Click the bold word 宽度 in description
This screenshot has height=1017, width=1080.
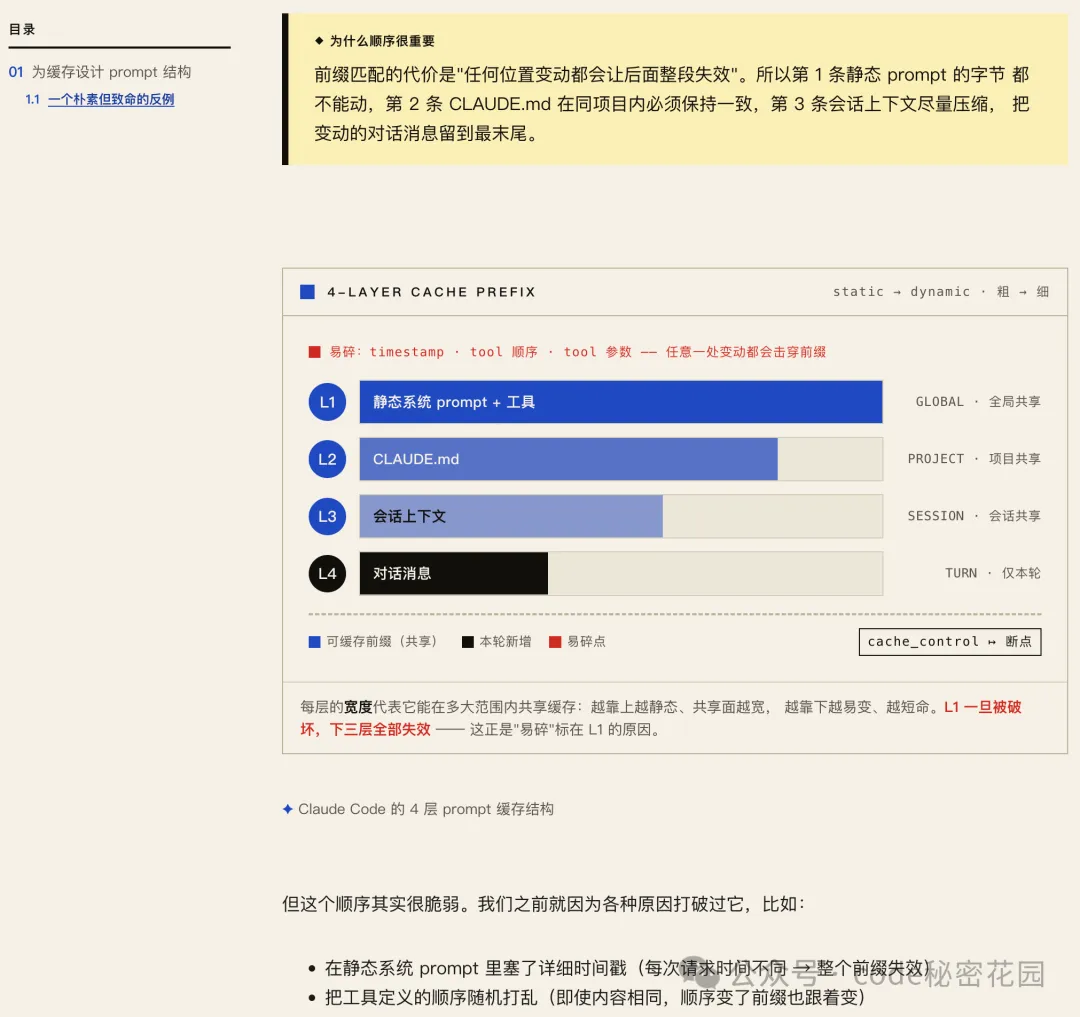[x=358, y=707]
